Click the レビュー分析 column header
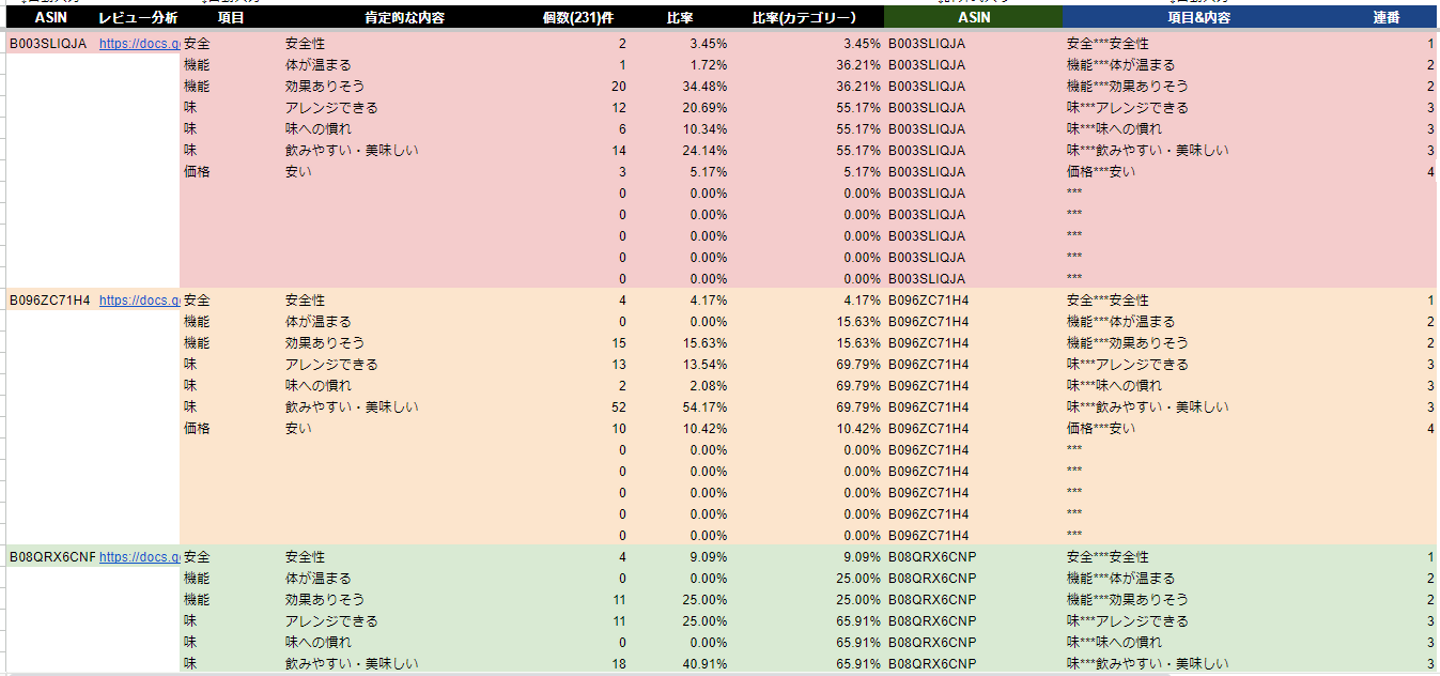The width and height of the screenshot is (1440, 676). [x=138, y=18]
